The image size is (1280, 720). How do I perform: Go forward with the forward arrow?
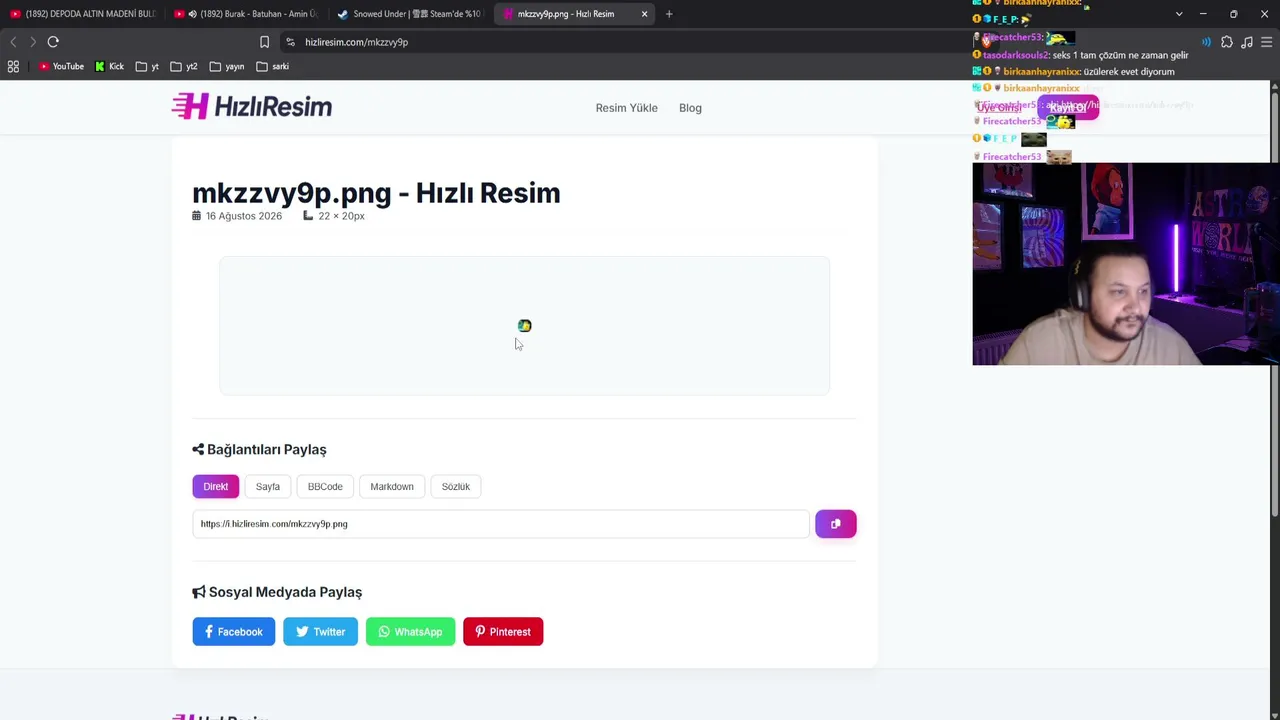32,42
